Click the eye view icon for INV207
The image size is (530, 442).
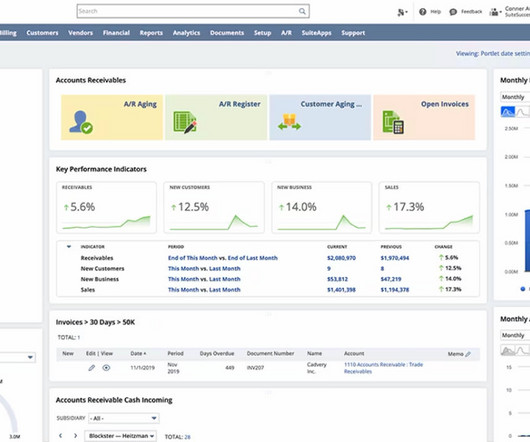106,368
